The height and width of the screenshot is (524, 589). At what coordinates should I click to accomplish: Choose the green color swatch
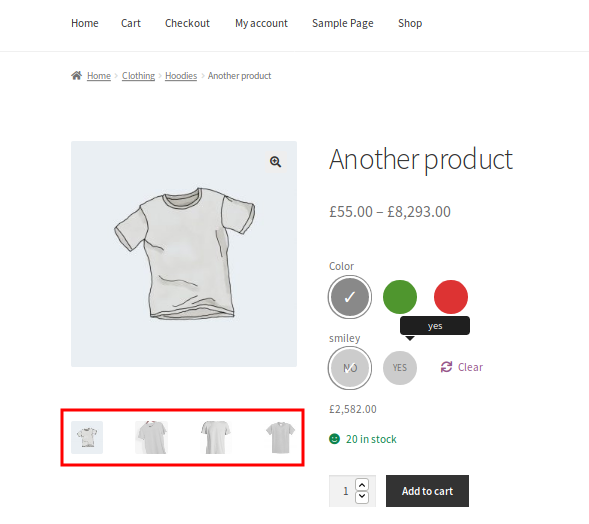pos(400,297)
